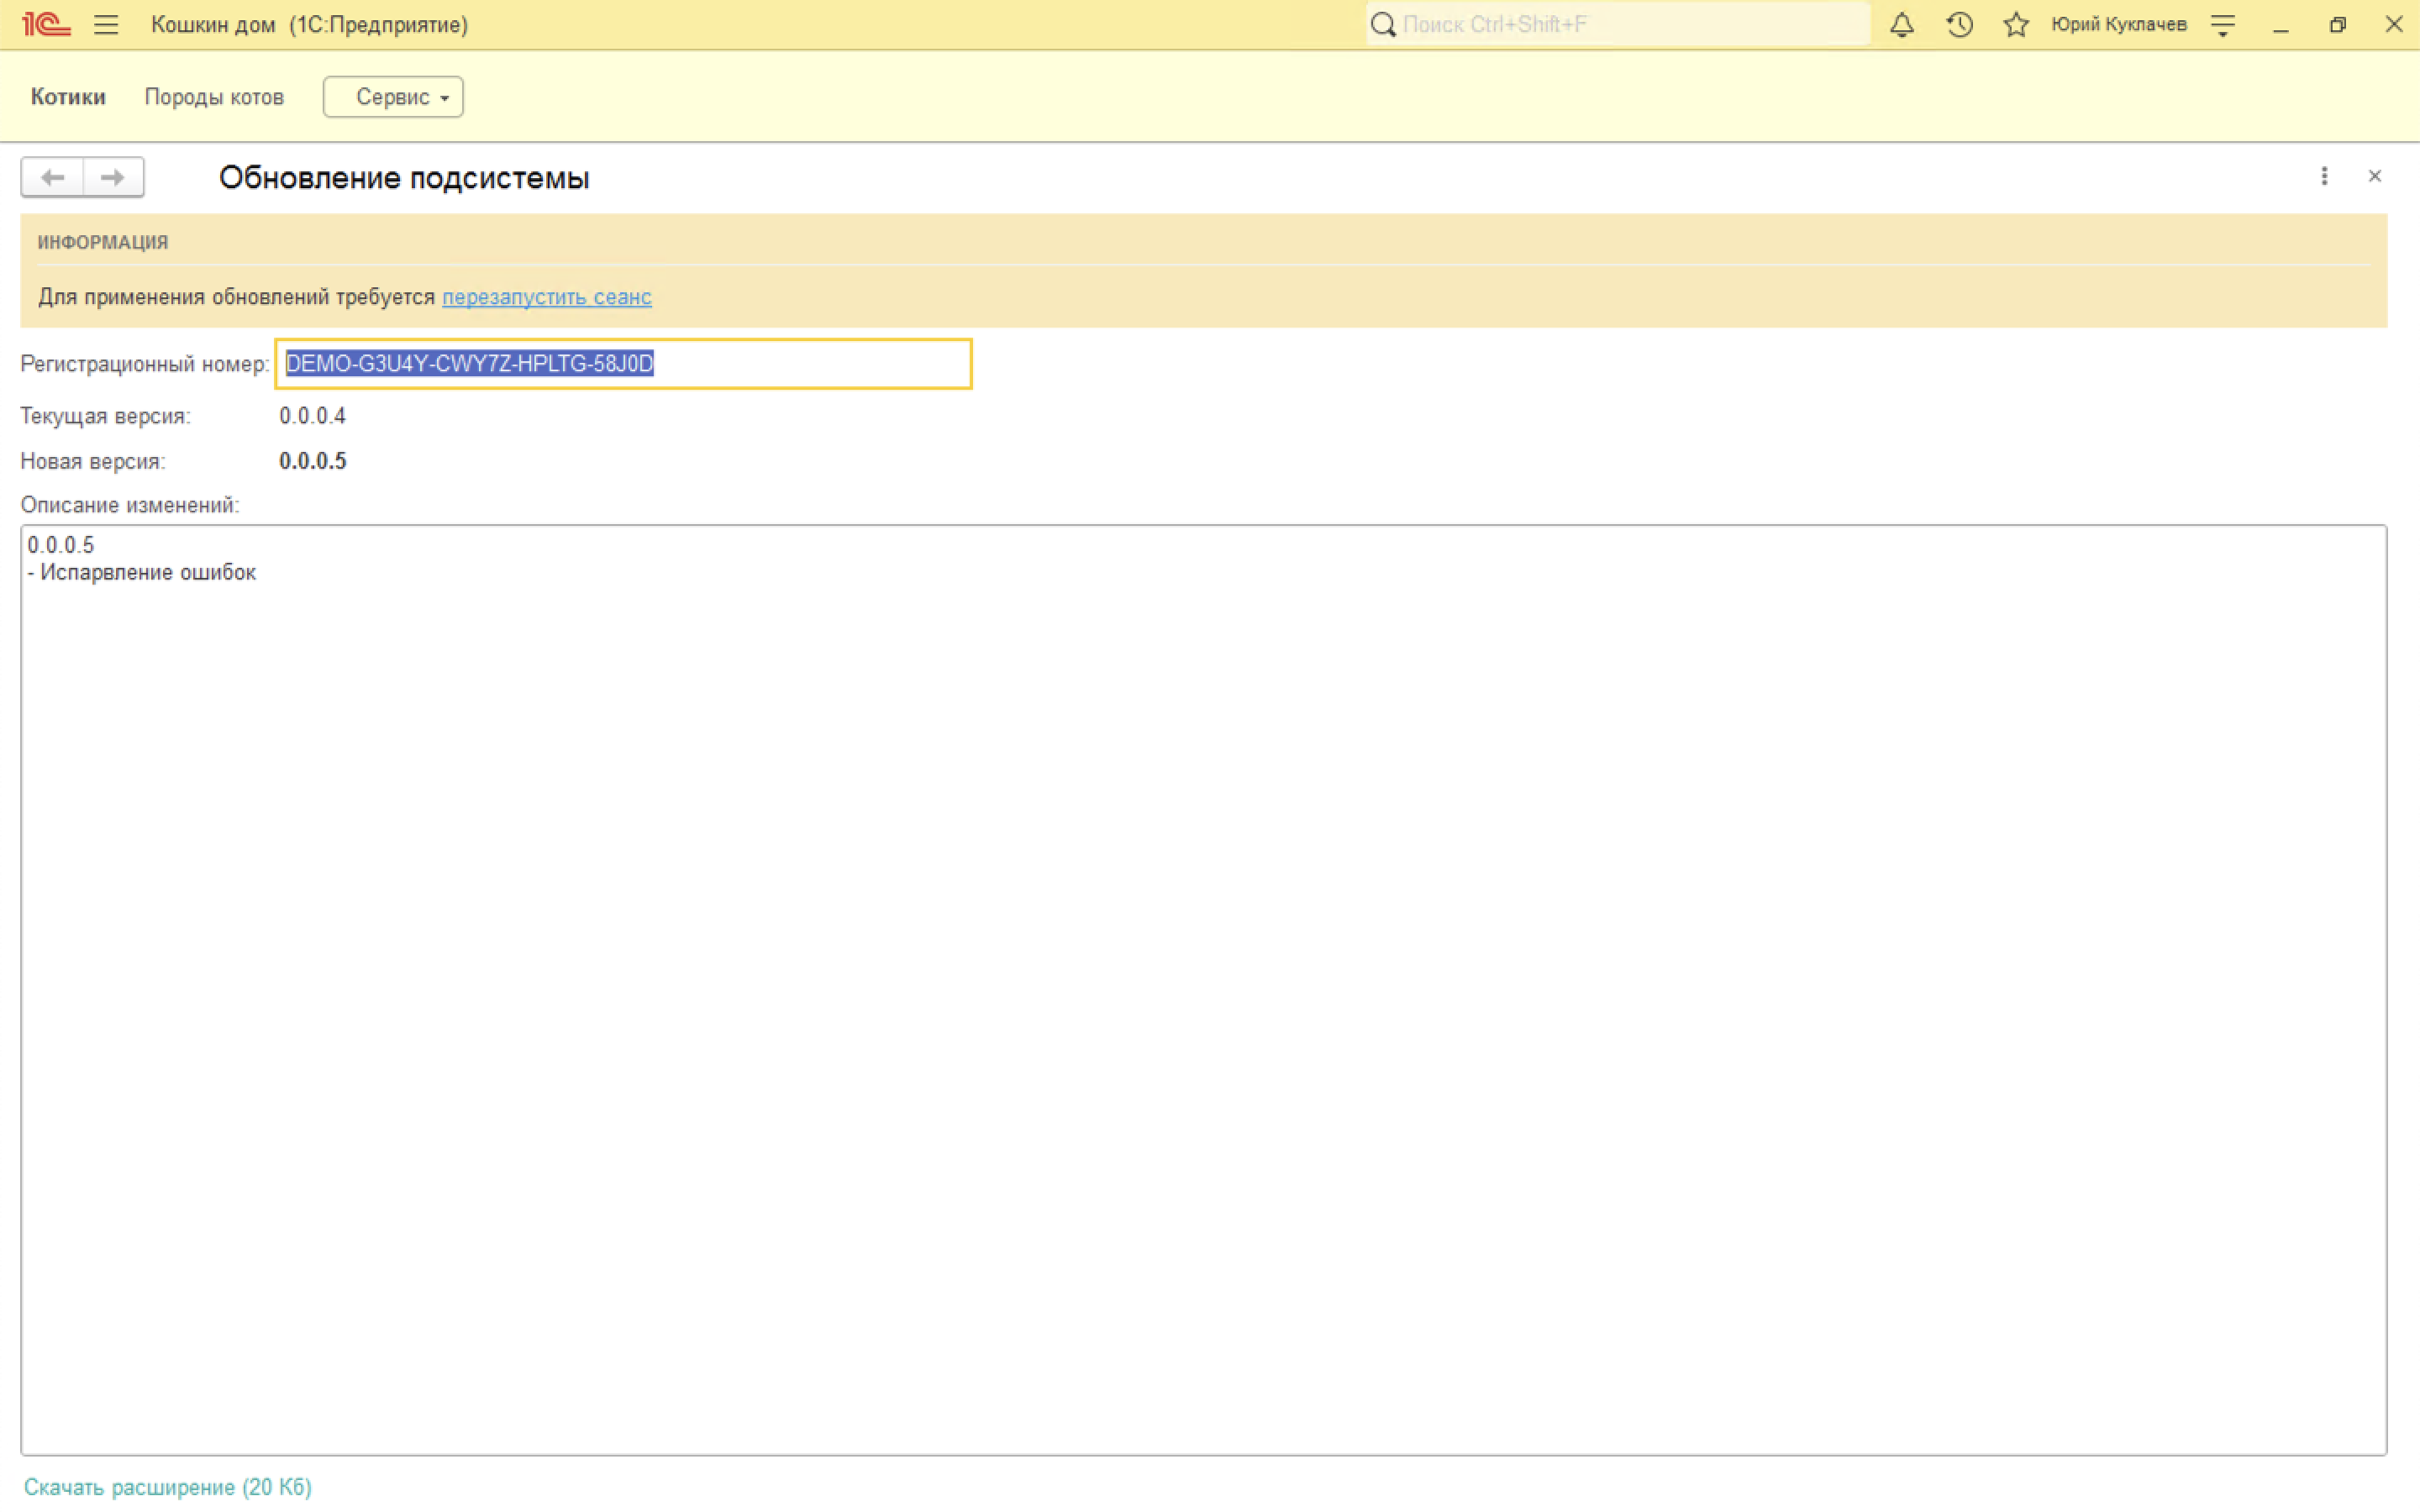Open notifications bell

coord(1902,24)
